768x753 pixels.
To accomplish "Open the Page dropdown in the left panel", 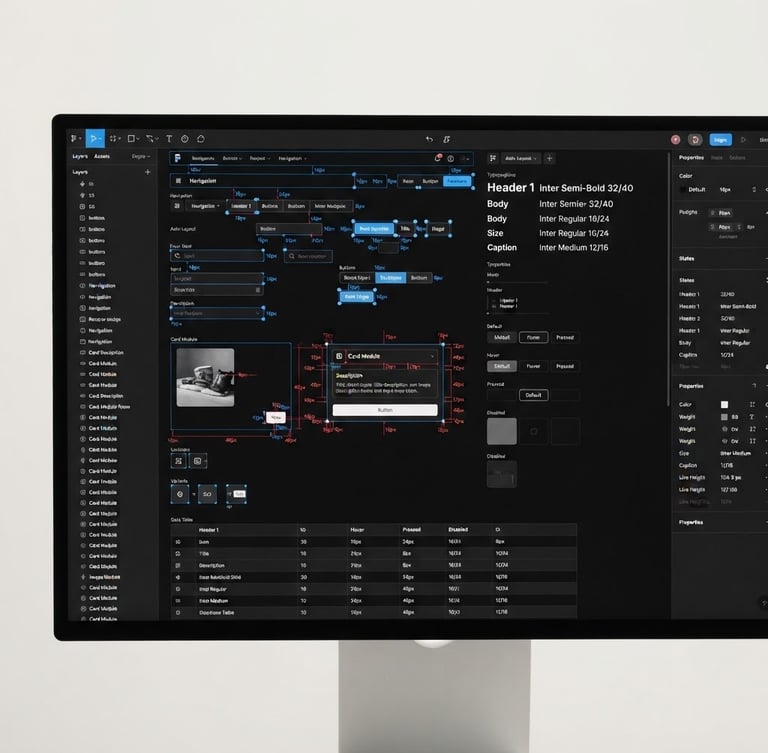I will click(141, 156).
